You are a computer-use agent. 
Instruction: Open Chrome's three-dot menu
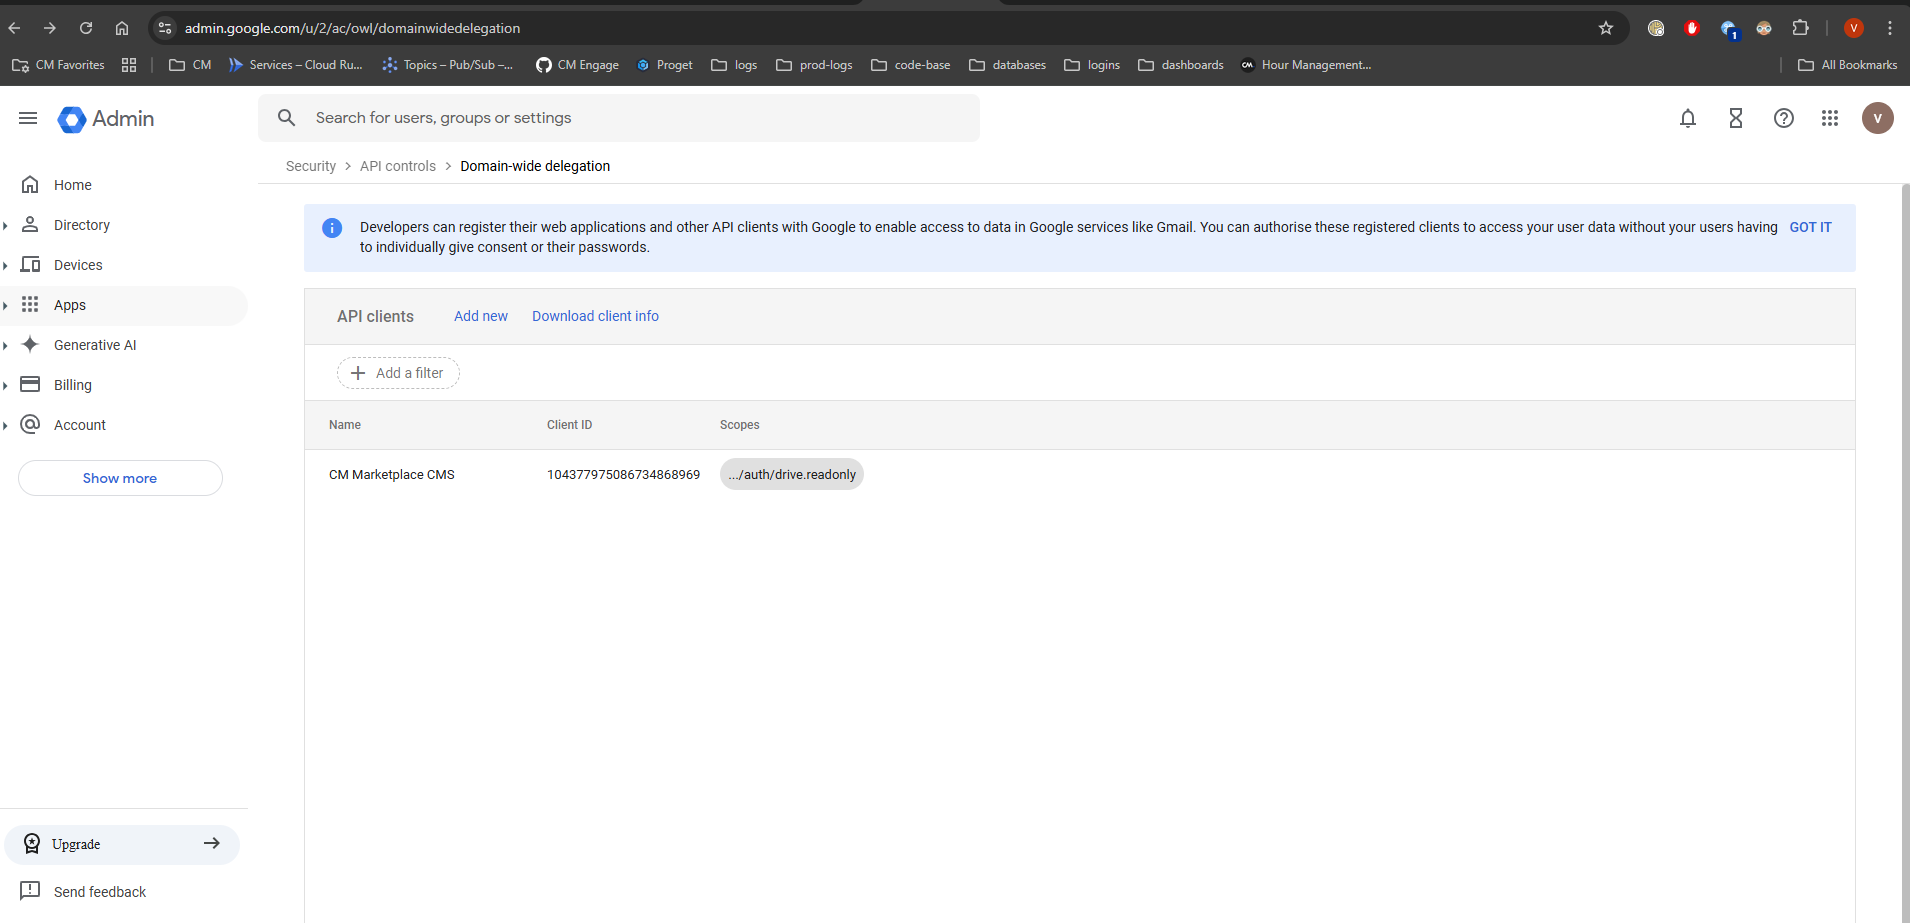coord(1890,28)
